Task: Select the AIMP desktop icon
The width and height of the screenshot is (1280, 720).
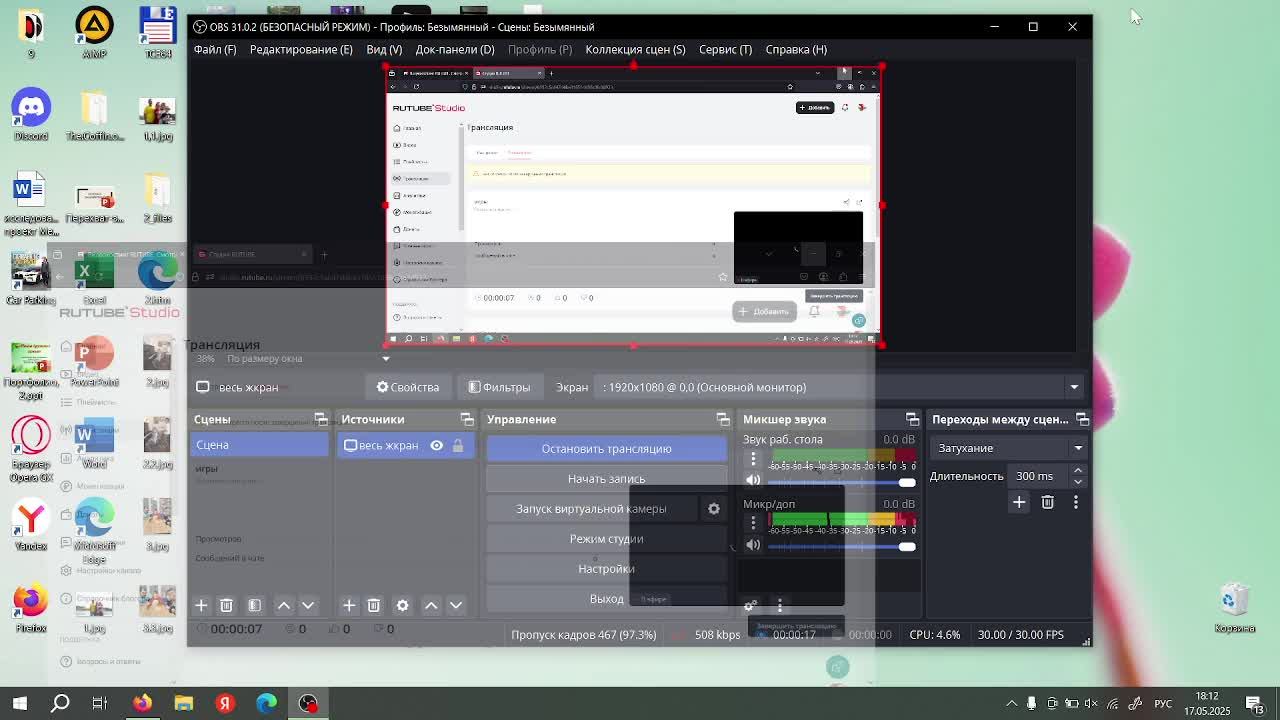Action: click(94, 33)
